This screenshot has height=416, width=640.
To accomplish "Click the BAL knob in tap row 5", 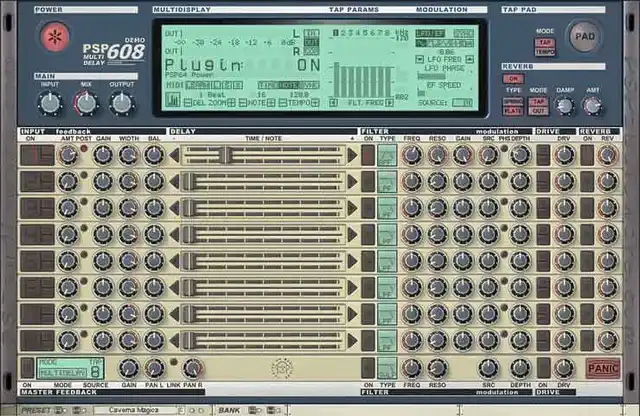I will point(154,261).
